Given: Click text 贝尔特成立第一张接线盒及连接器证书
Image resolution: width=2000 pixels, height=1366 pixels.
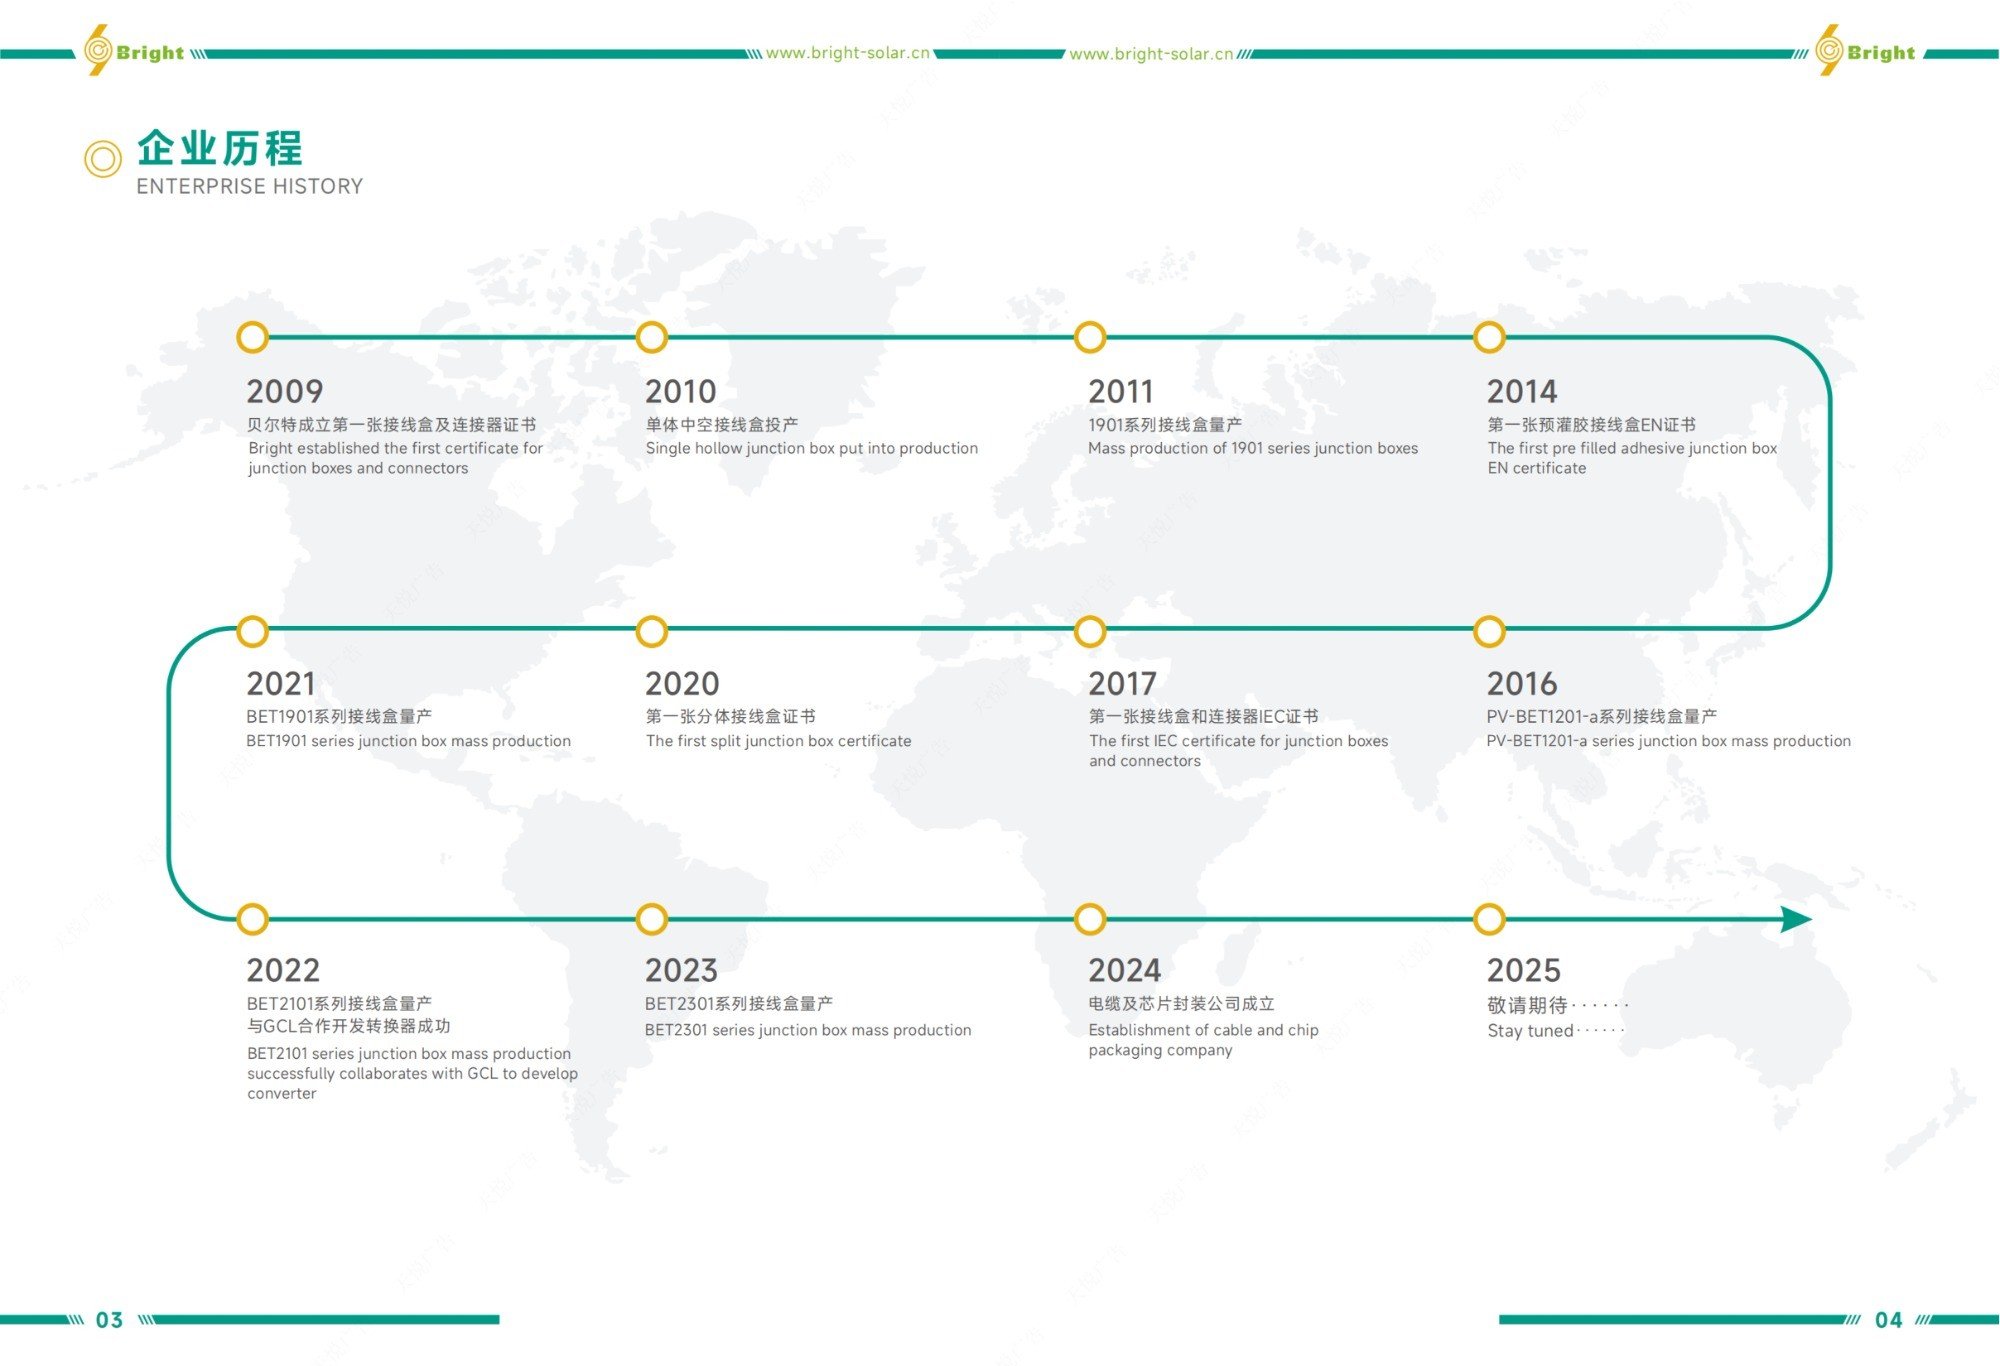Looking at the screenshot, I should (391, 425).
